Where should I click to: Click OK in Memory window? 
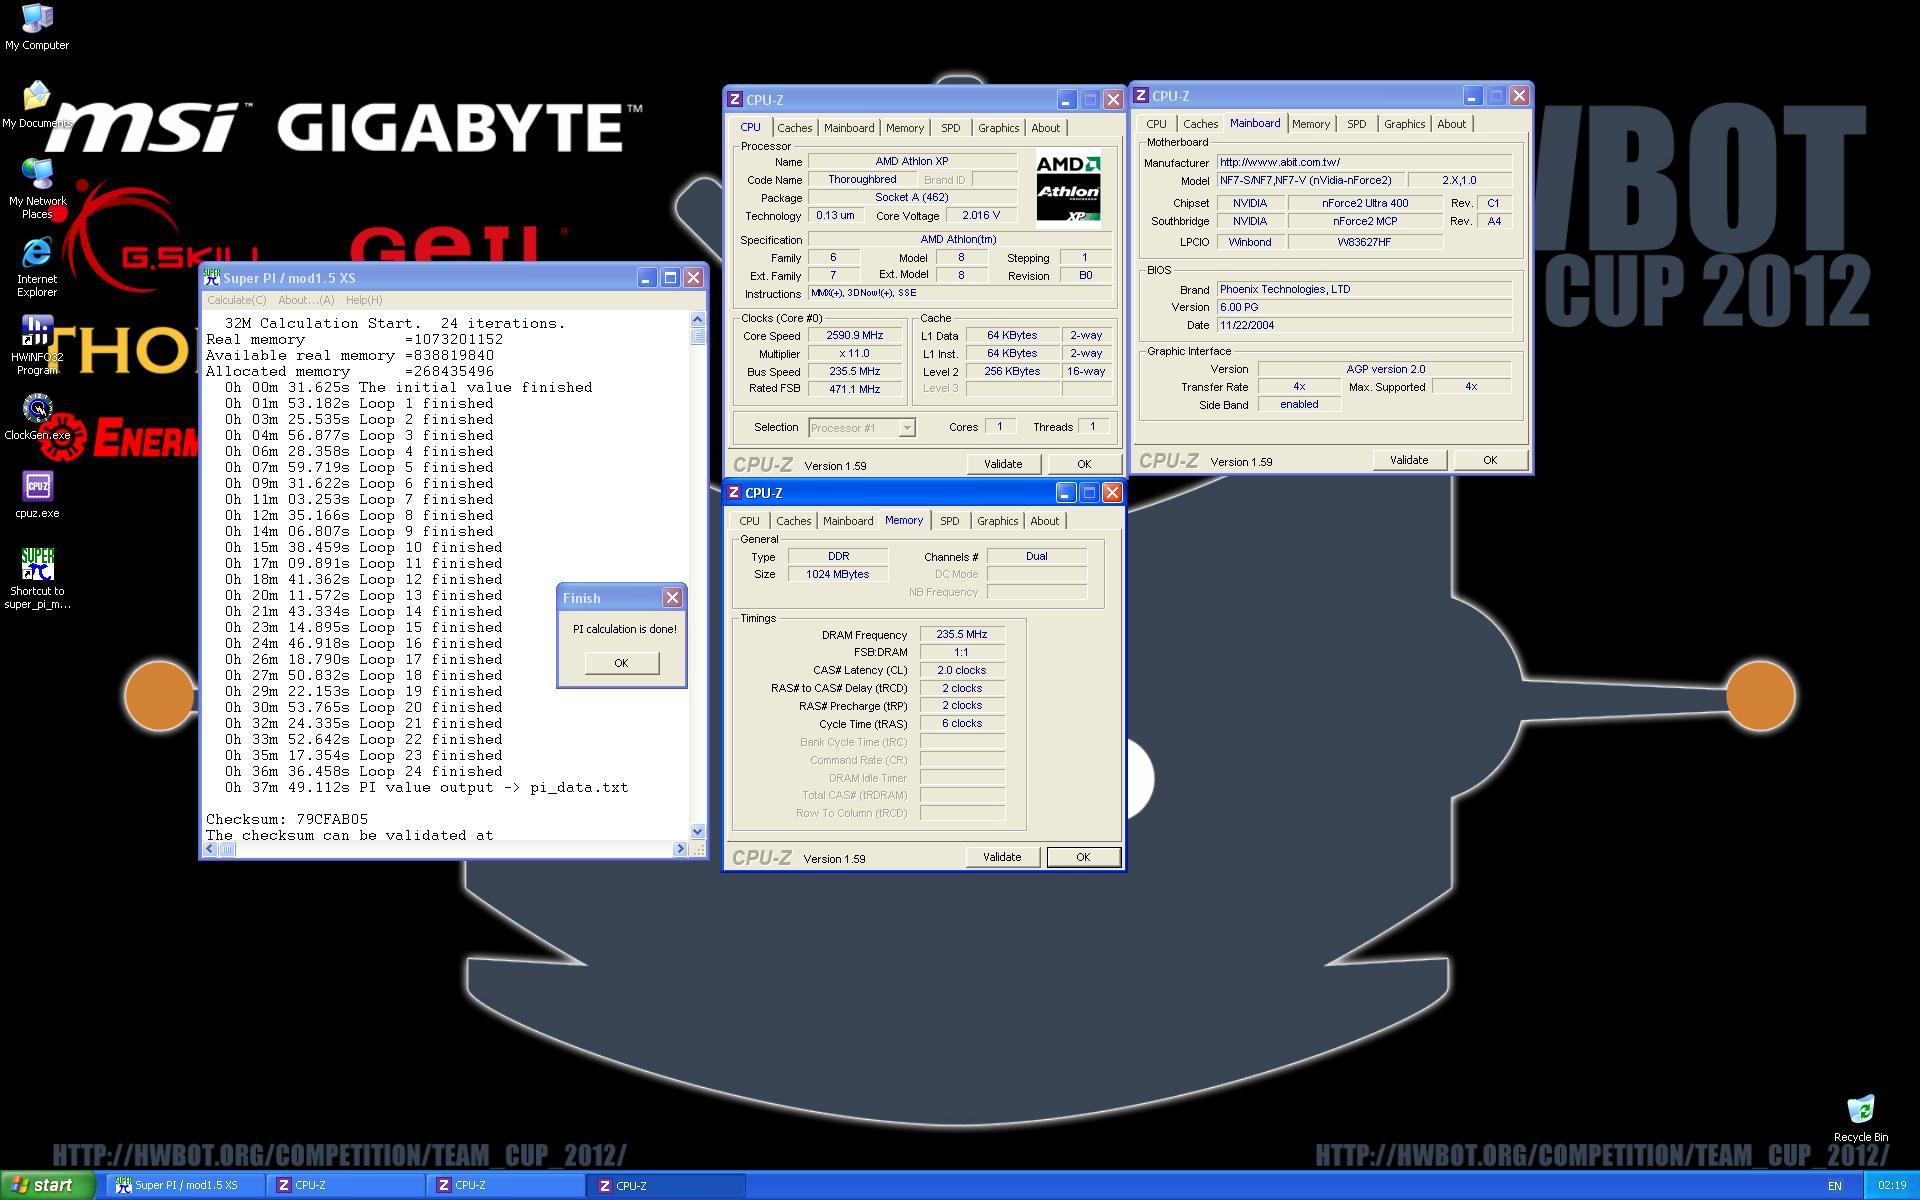1083,857
